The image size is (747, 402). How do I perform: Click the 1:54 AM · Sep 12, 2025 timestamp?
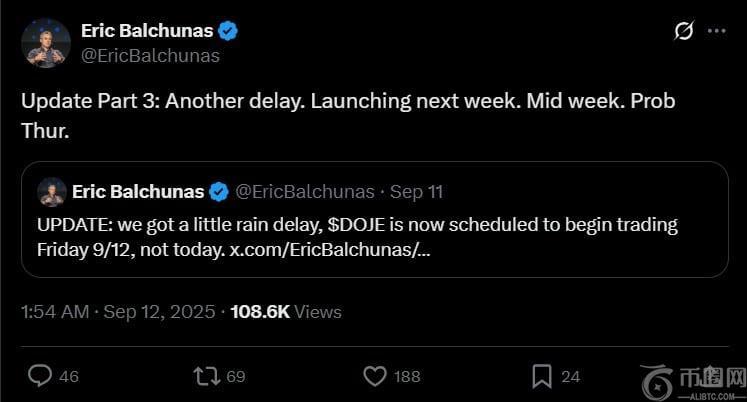click(x=118, y=312)
